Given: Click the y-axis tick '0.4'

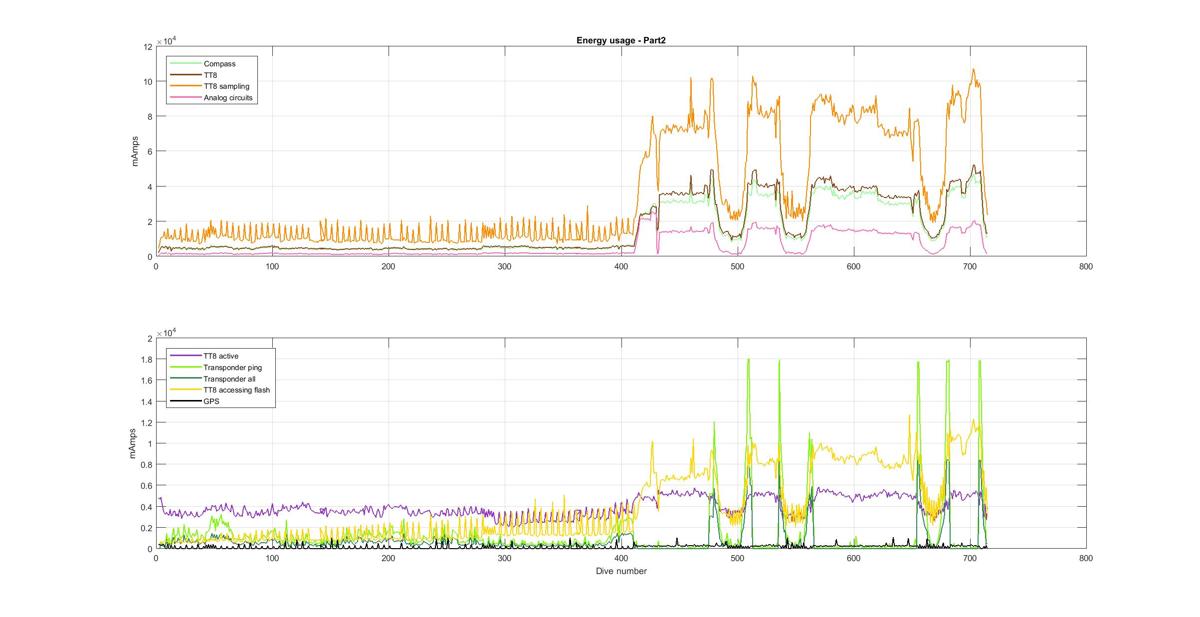Looking at the screenshot, I should pyautogui.click(x=145, y=507).
